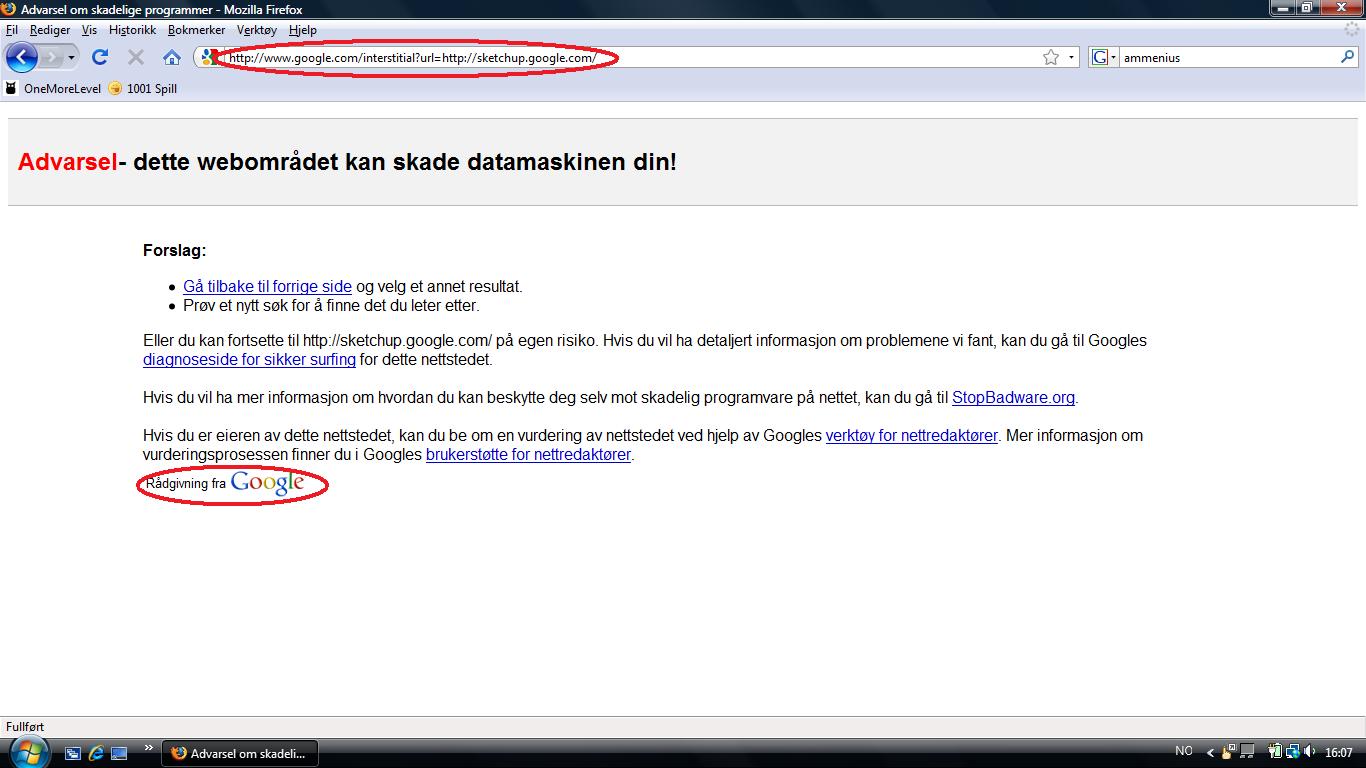Launch Internet Explorer from quick launch
Screen dimensions: 1366x768
96,753
